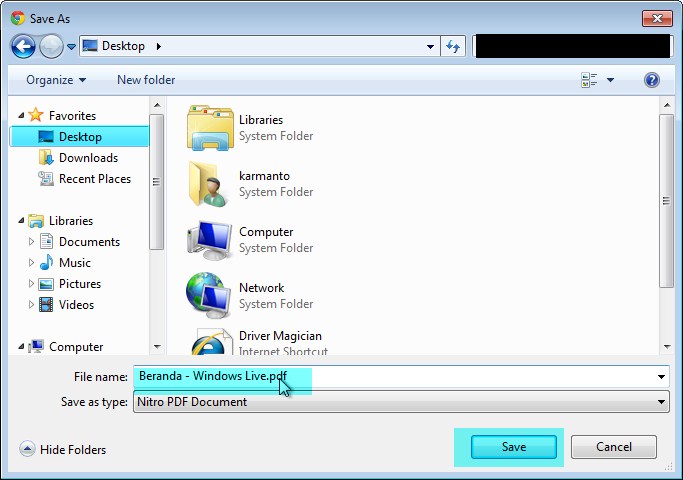Click the Save button
The width and height of the screenshot is (683, 480).
(x=514, y=447)
